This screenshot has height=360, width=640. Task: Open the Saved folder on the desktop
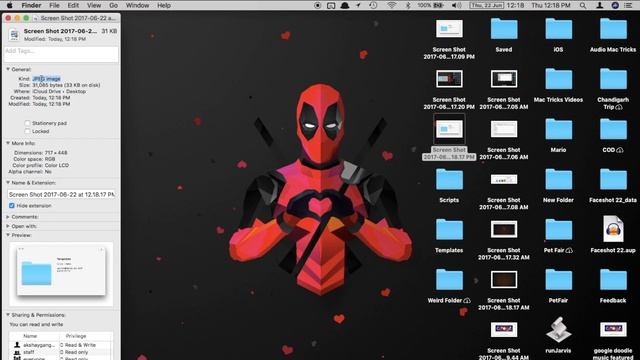click(x=504, y=29)
